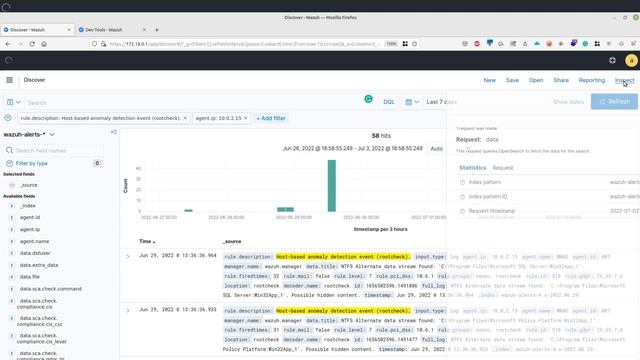Click the green Grammarly icon in search bar
Screen dimensions: 640x360
click(368, 99)
